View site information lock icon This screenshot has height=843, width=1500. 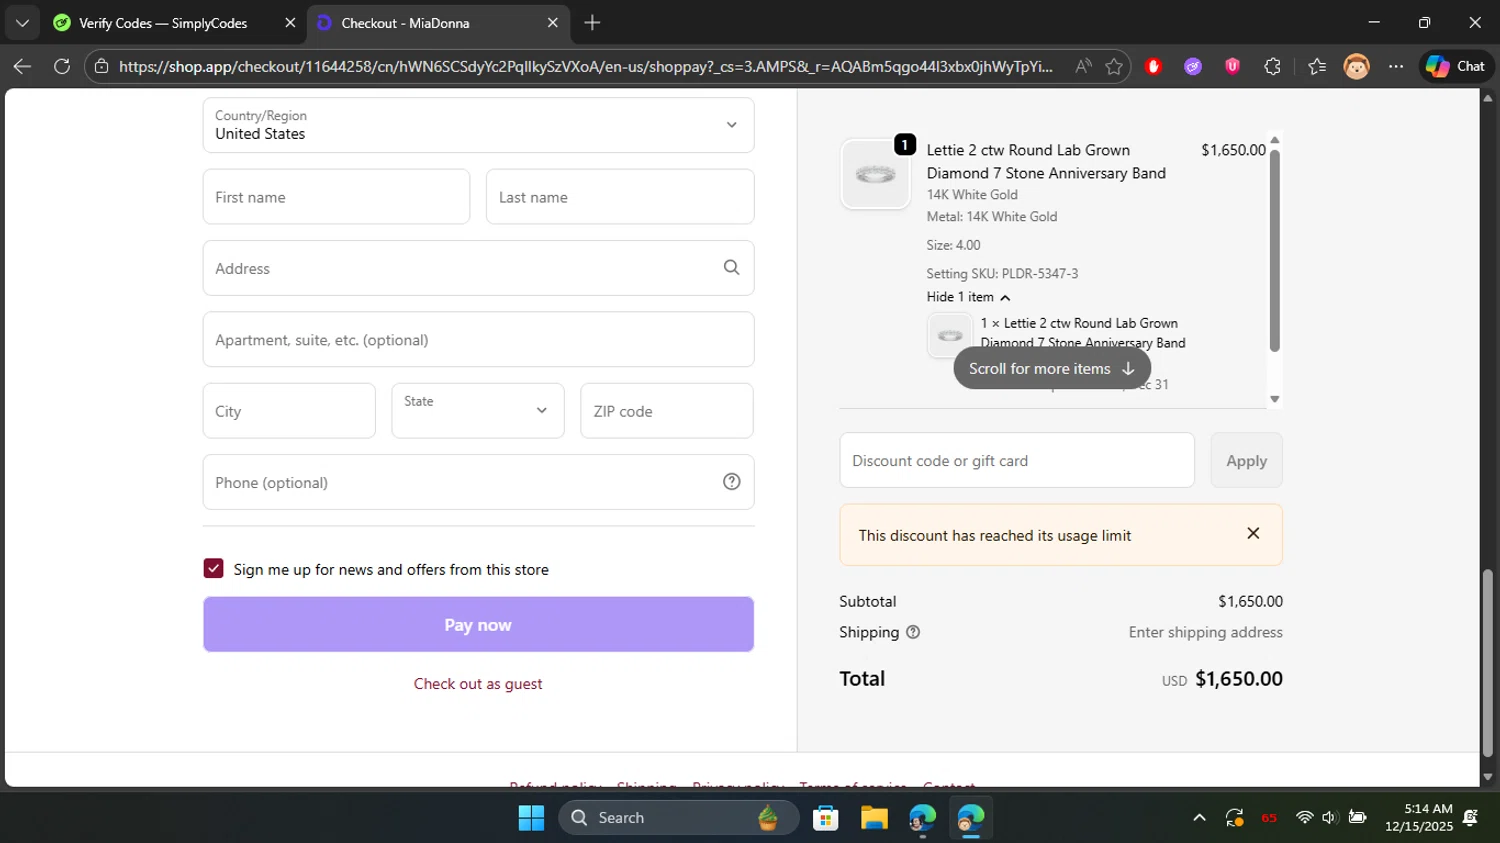101,66
